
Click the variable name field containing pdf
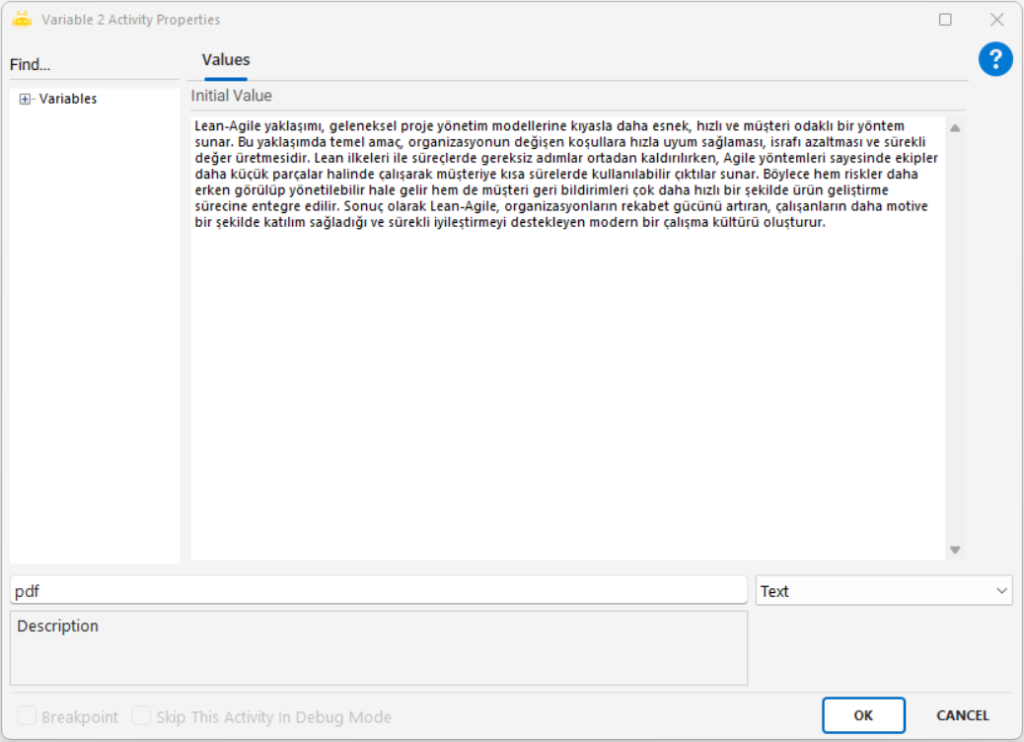tap(378, 591)
